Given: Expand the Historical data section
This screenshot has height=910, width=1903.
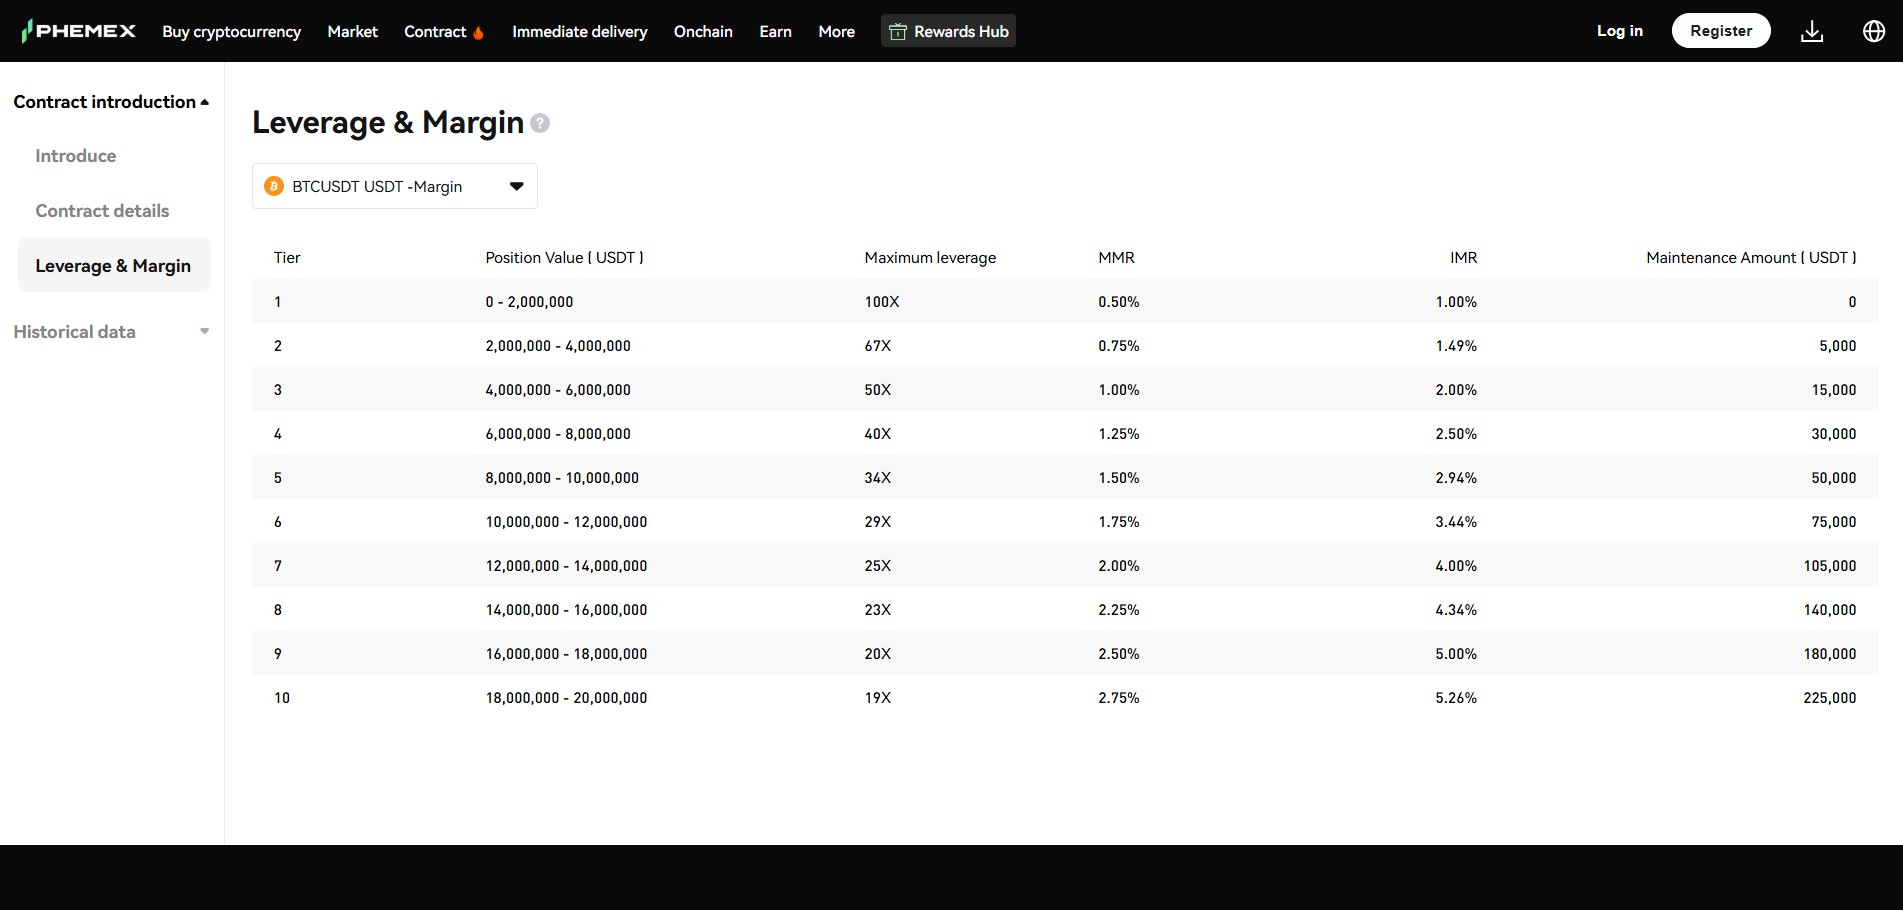Looking at the screenshot, I should click(205, 331).
